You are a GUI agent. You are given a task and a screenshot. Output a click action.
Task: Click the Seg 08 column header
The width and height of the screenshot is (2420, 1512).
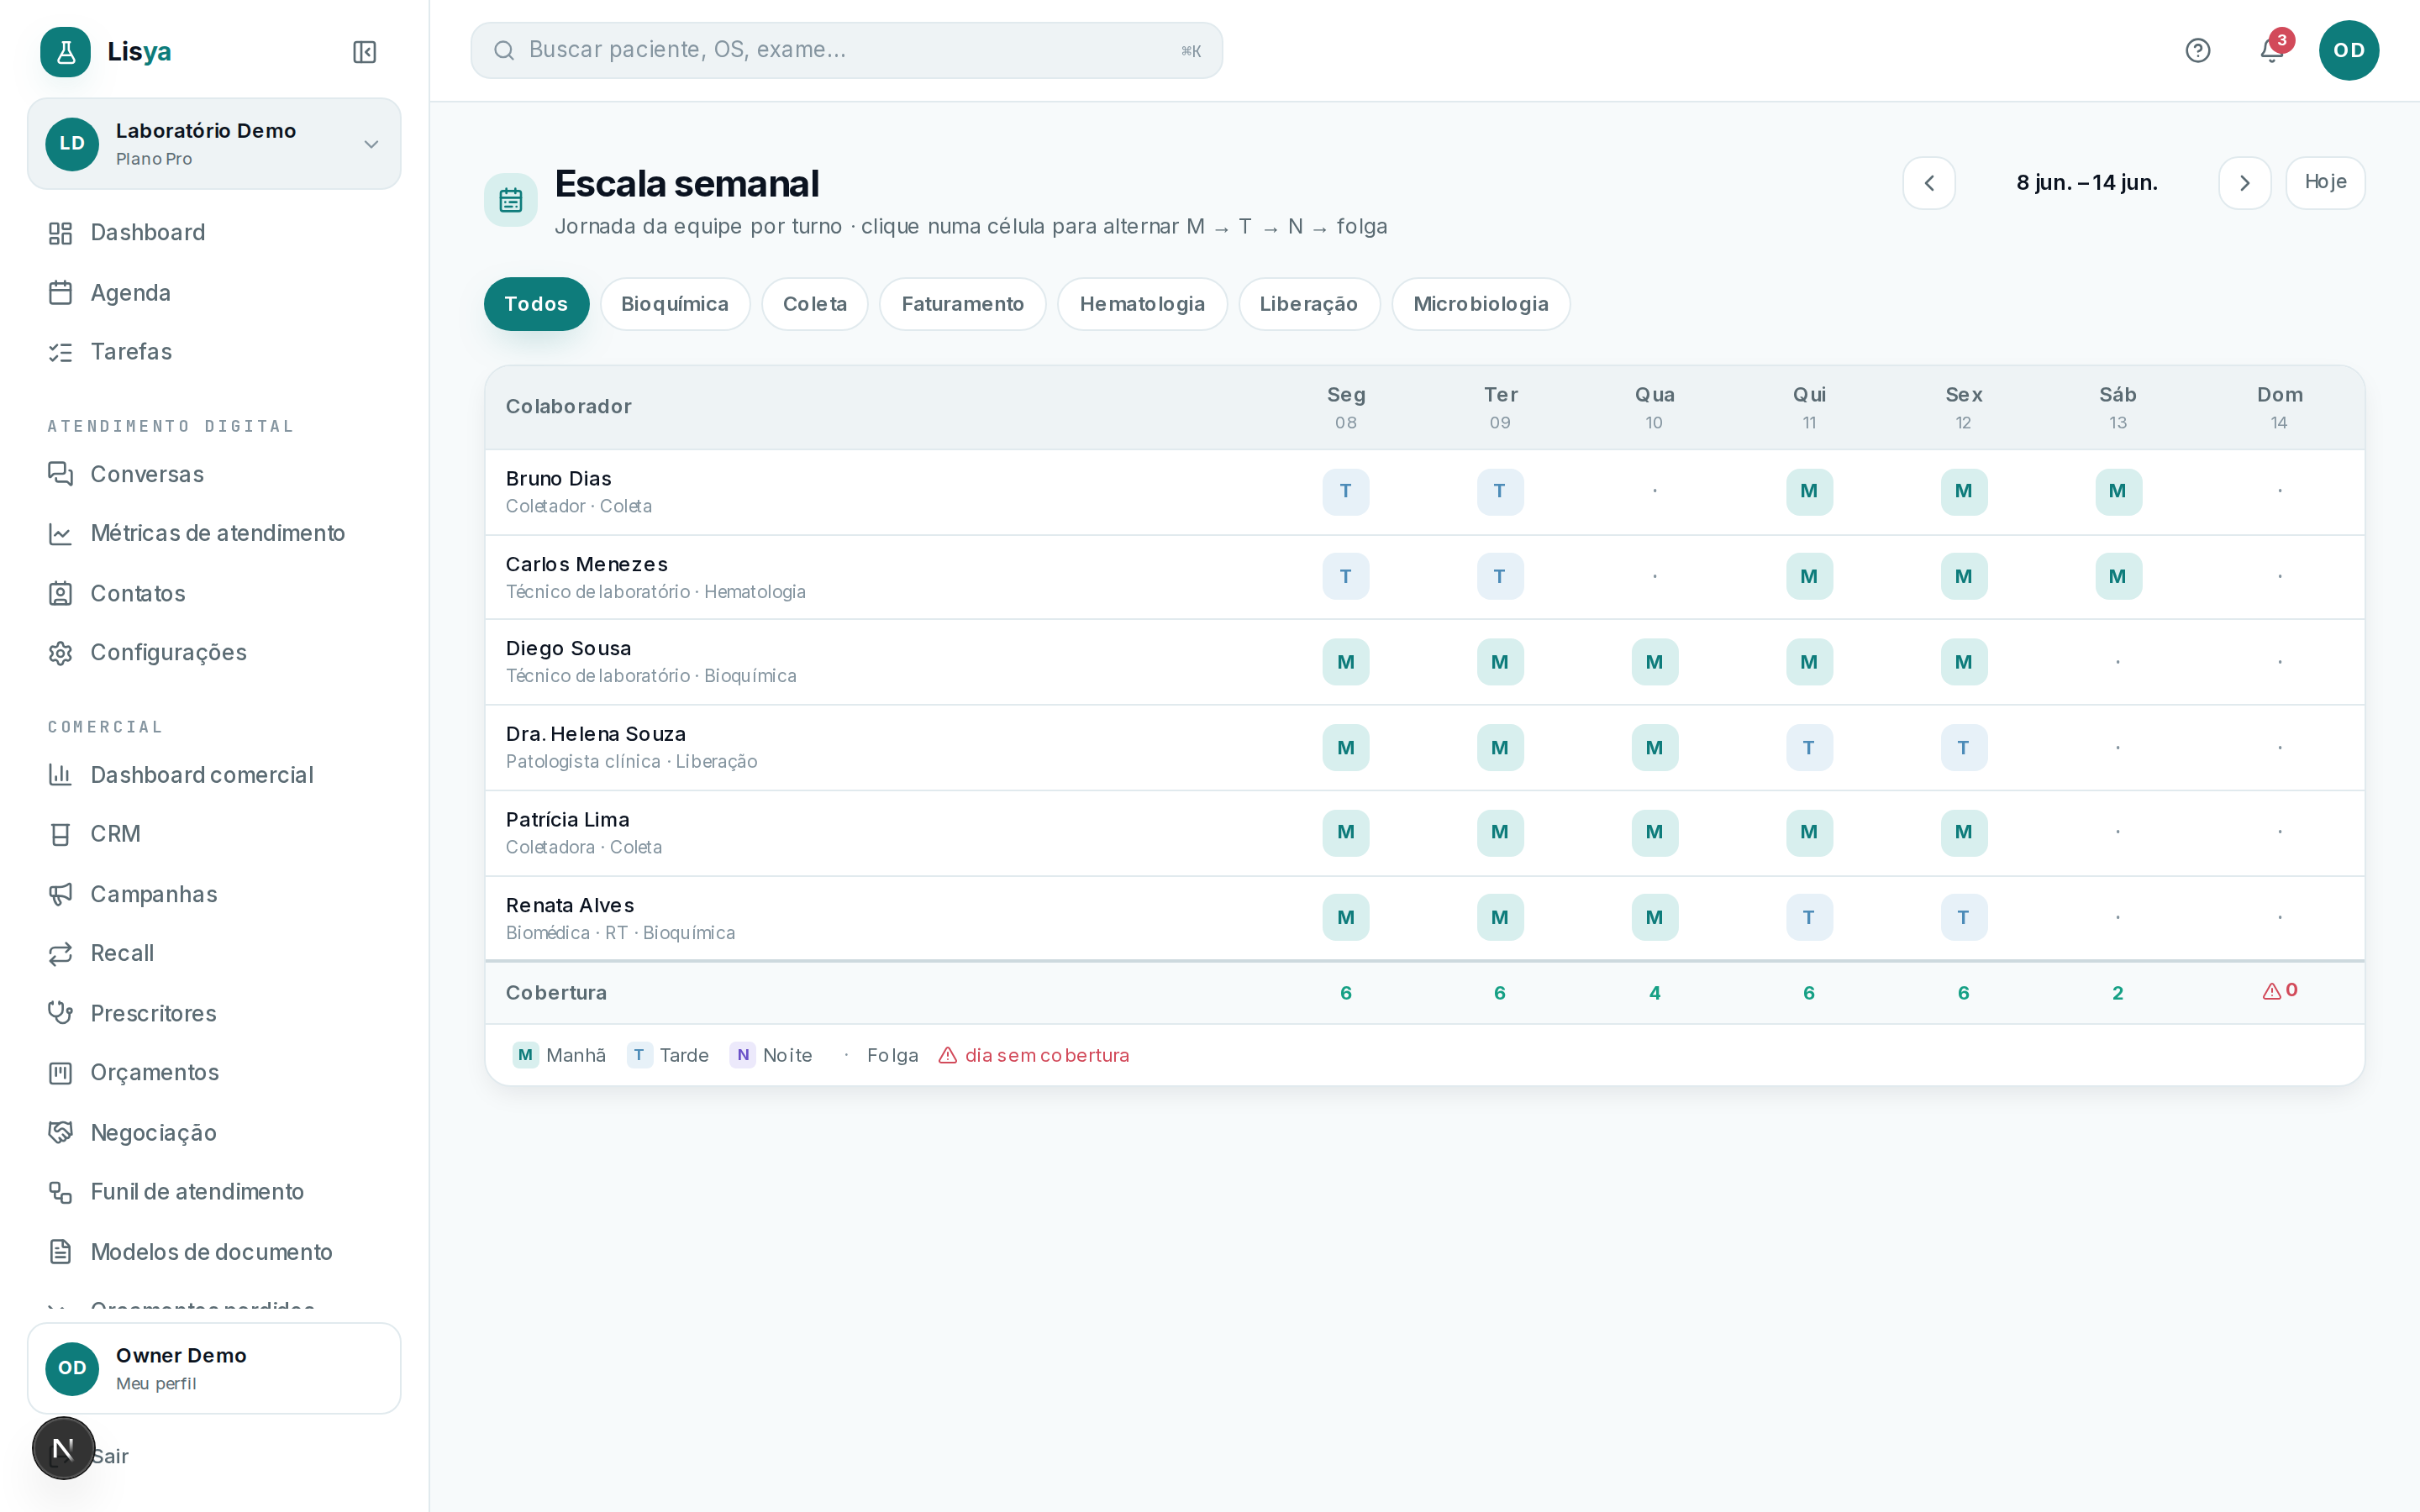[1345, 407]
